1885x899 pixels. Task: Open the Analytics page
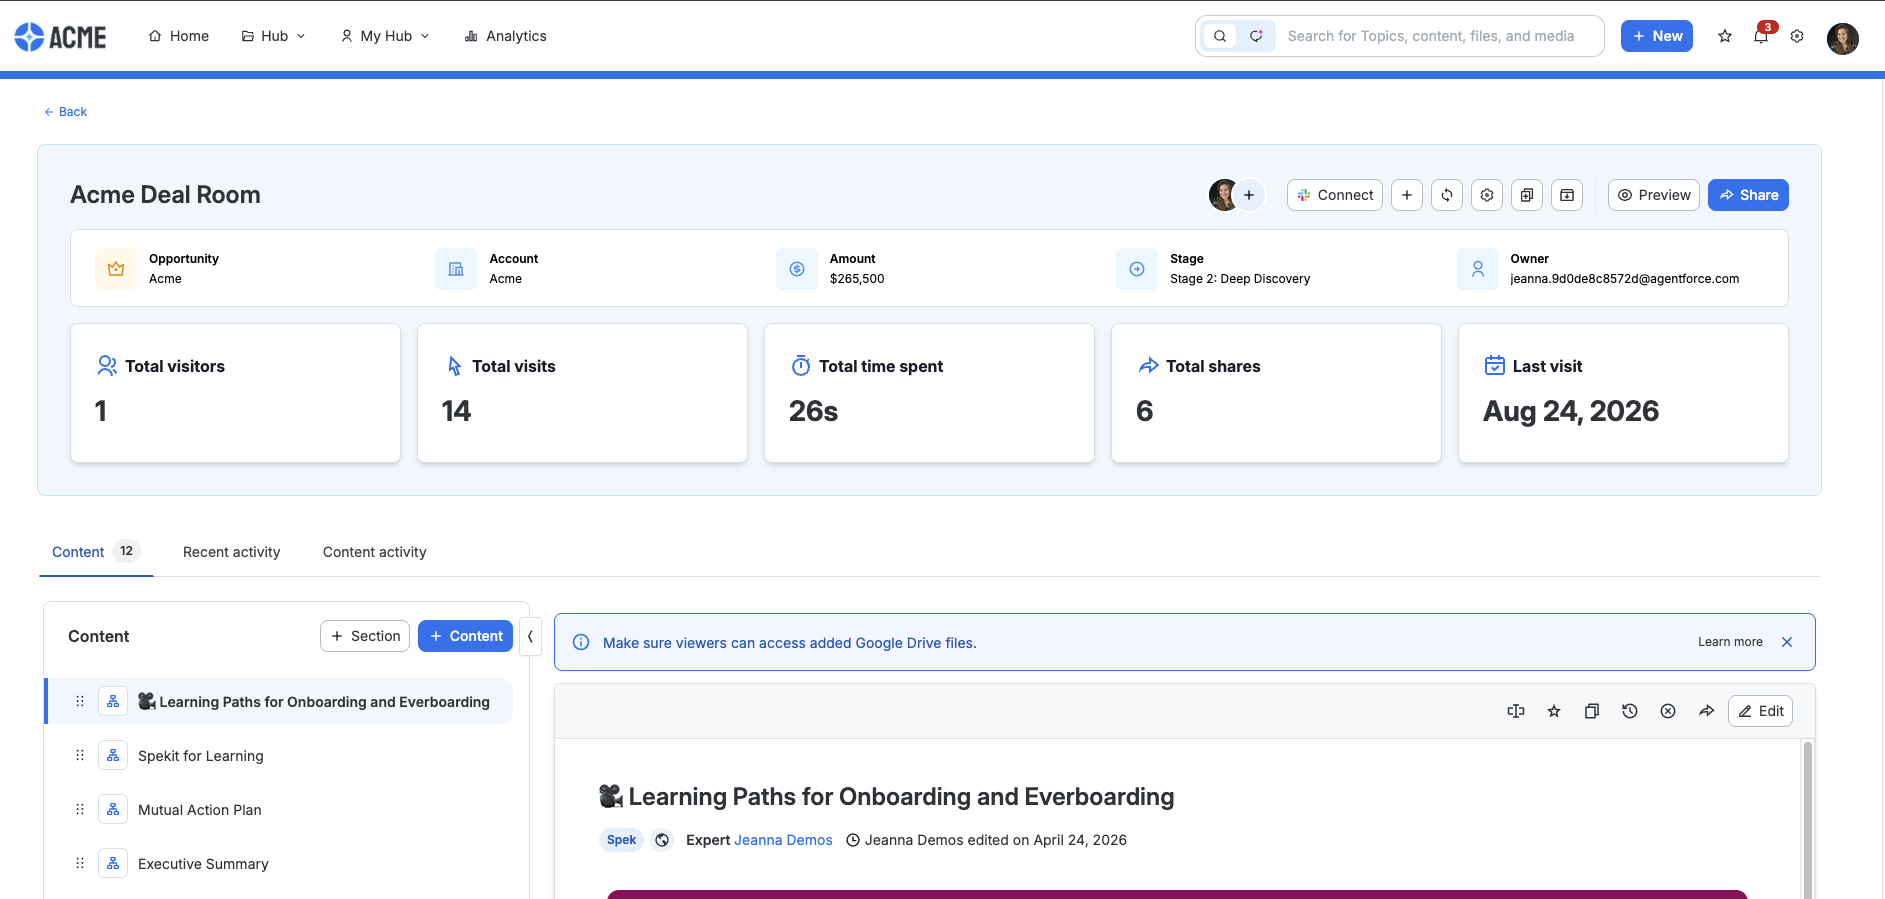pyautogui.click(x=505, y=36)
